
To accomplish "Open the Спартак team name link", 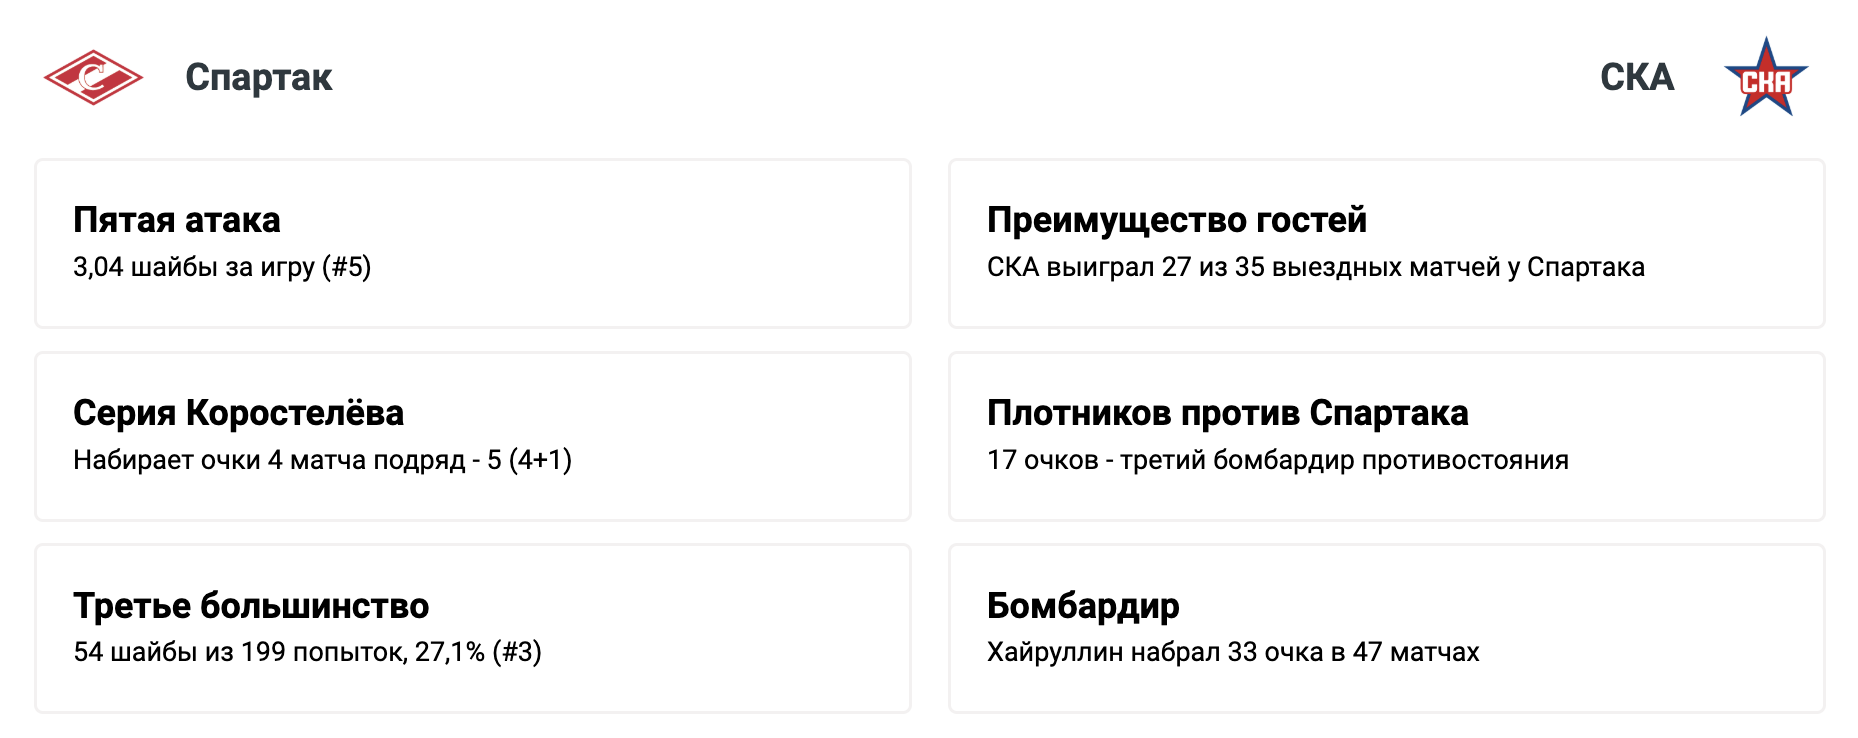I will pos(258,77).
